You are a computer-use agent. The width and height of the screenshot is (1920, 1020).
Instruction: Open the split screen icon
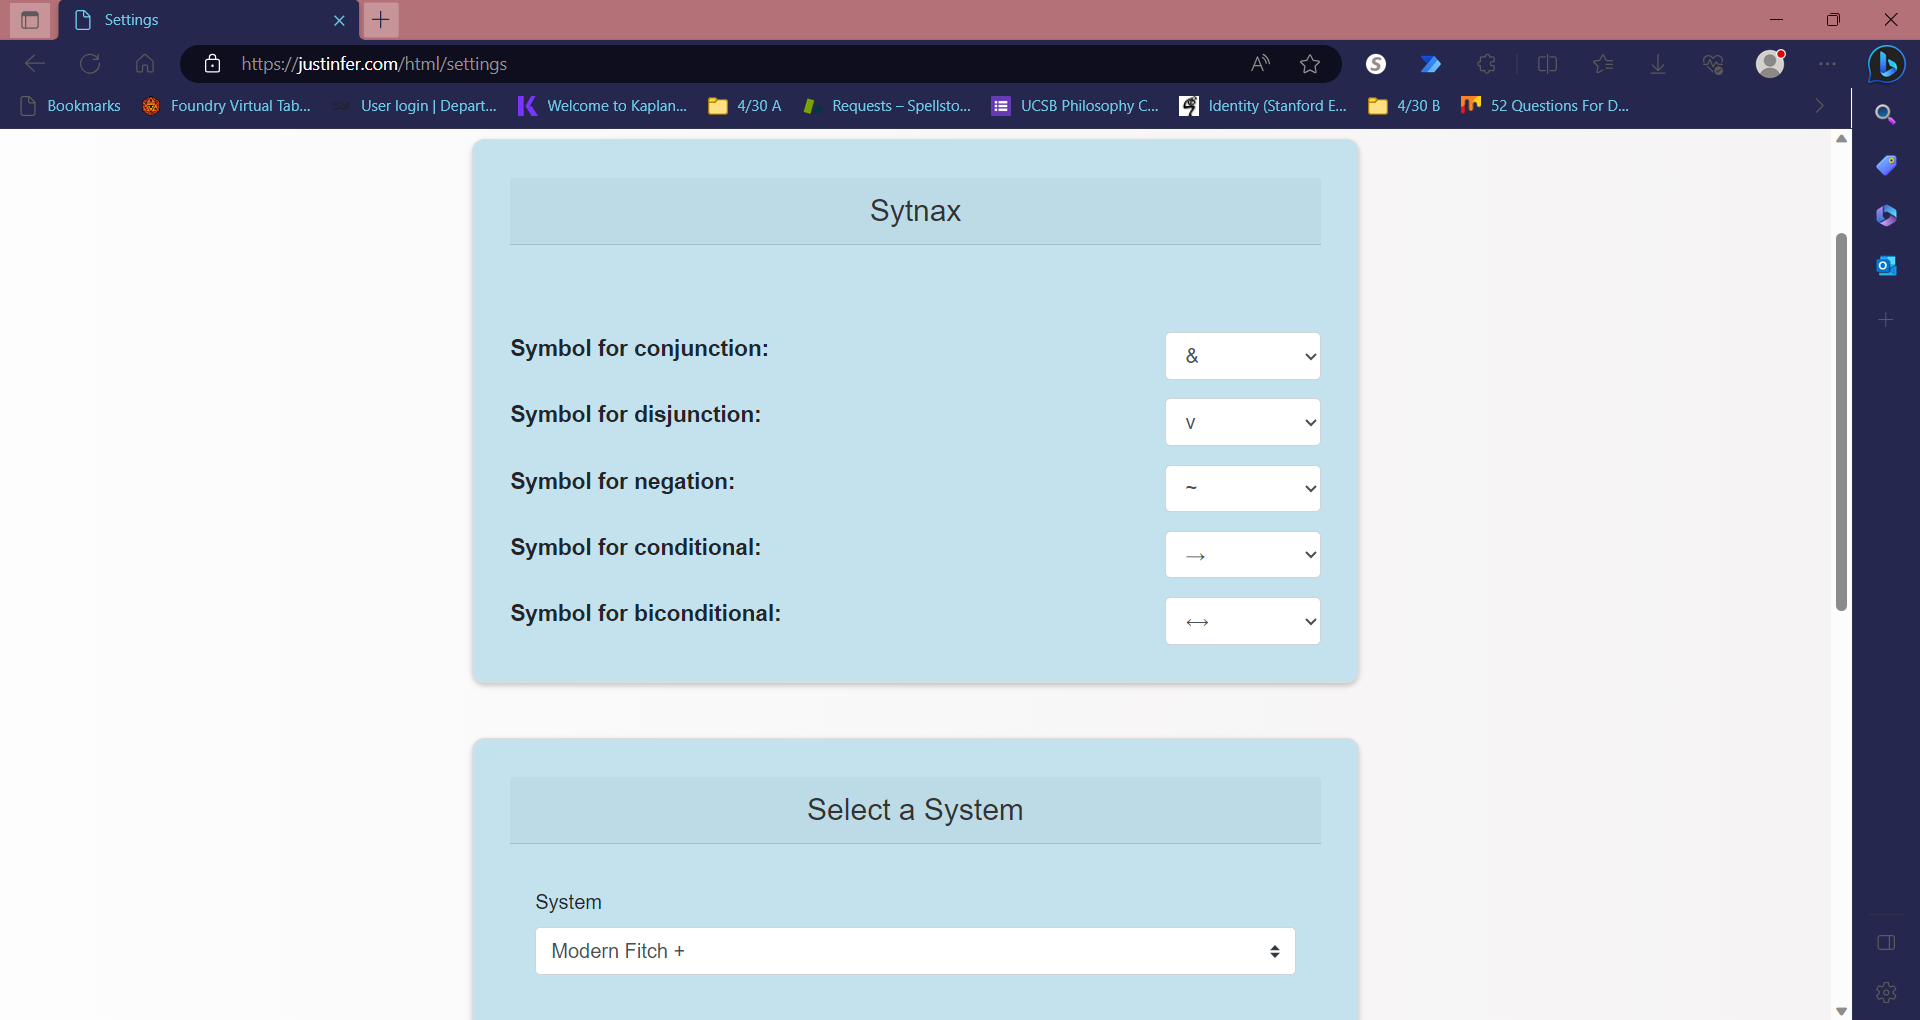click(1547, 64)
